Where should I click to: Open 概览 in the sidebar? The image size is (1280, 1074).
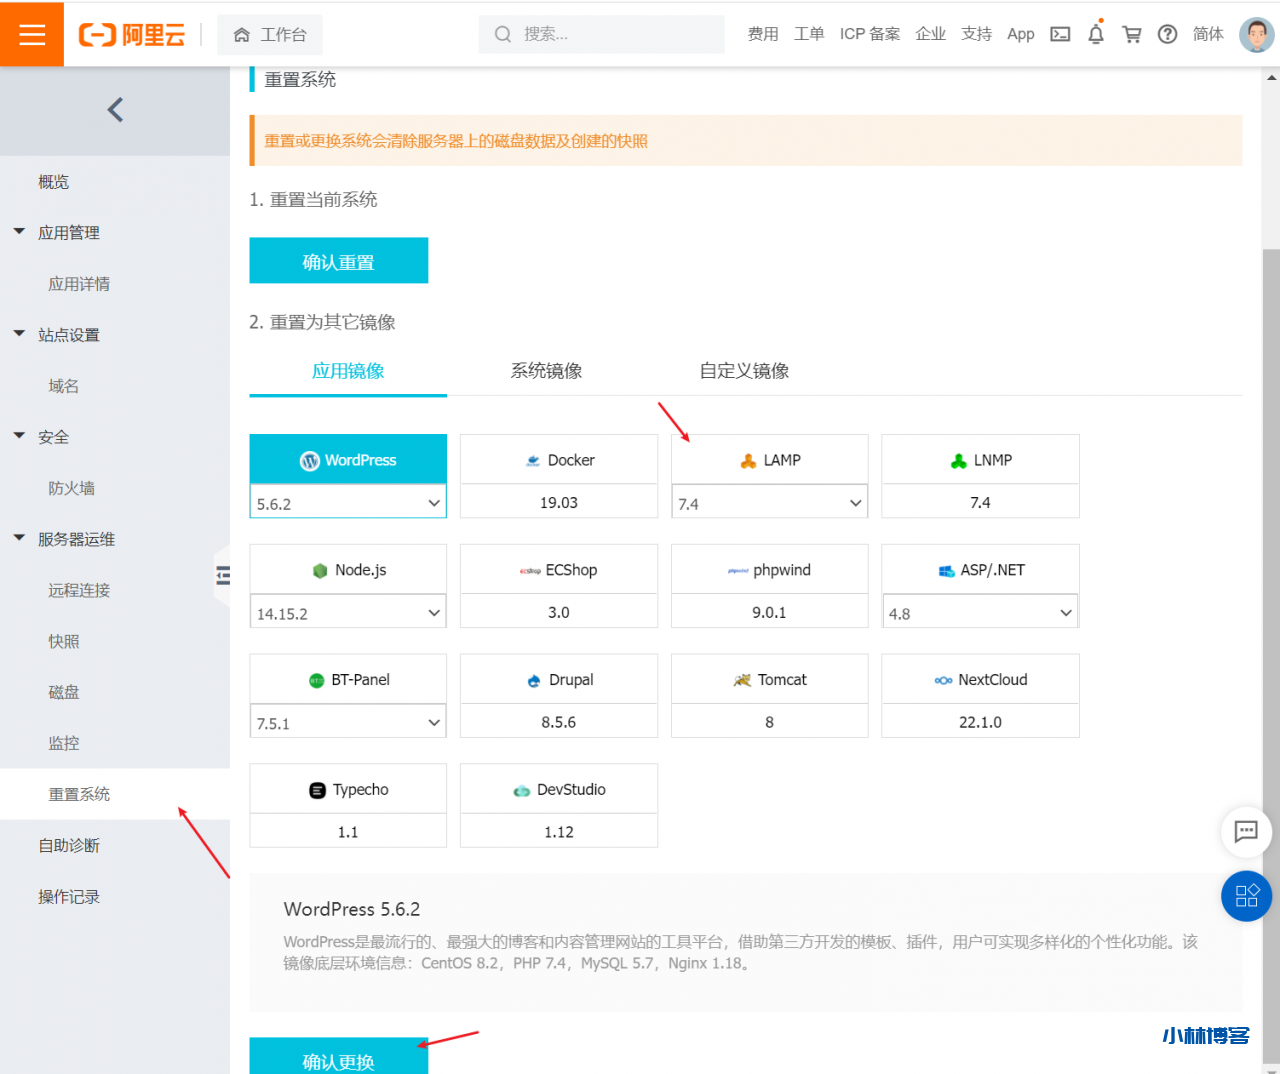click(54, 182)
